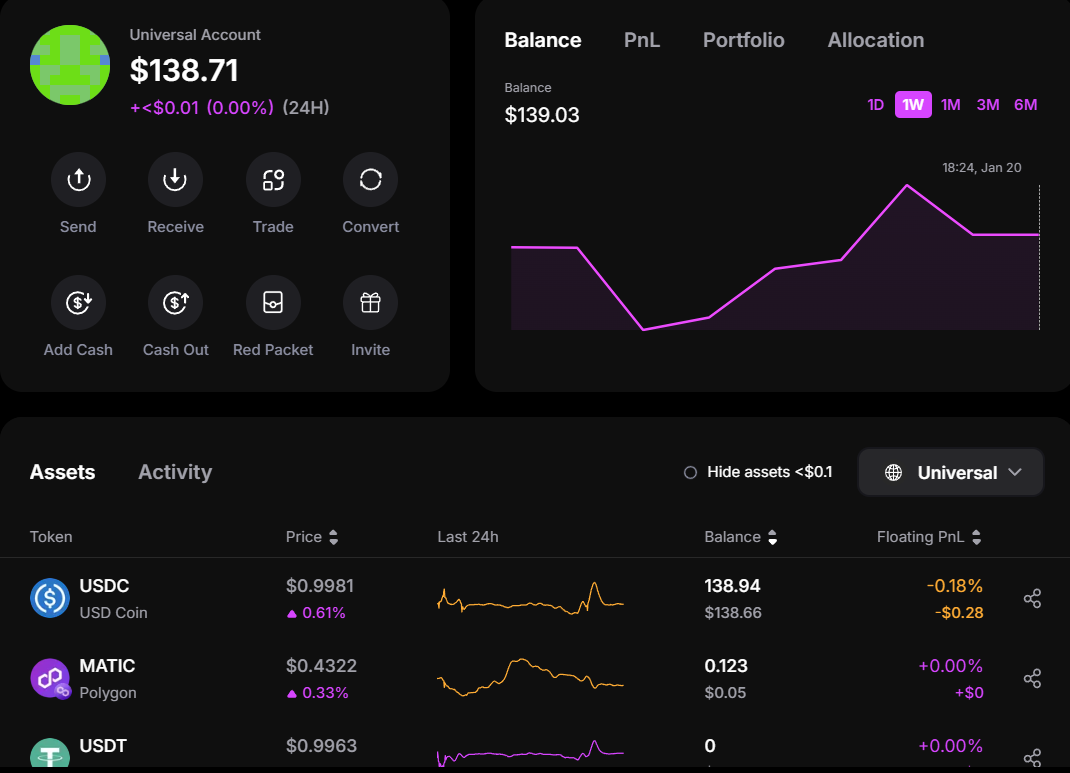The width and height of the screenshot is (1070, 773).
Task: Click the Send icon
Action: [78, 178]
